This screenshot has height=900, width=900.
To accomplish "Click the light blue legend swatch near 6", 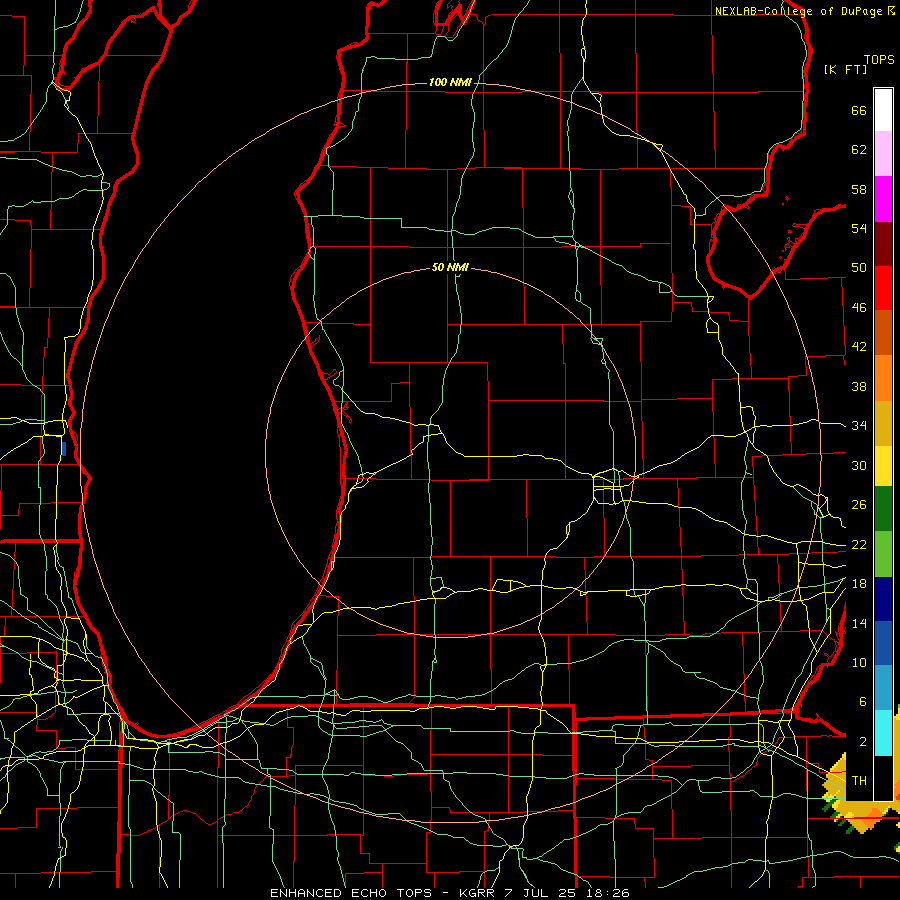I will [883, 688].
